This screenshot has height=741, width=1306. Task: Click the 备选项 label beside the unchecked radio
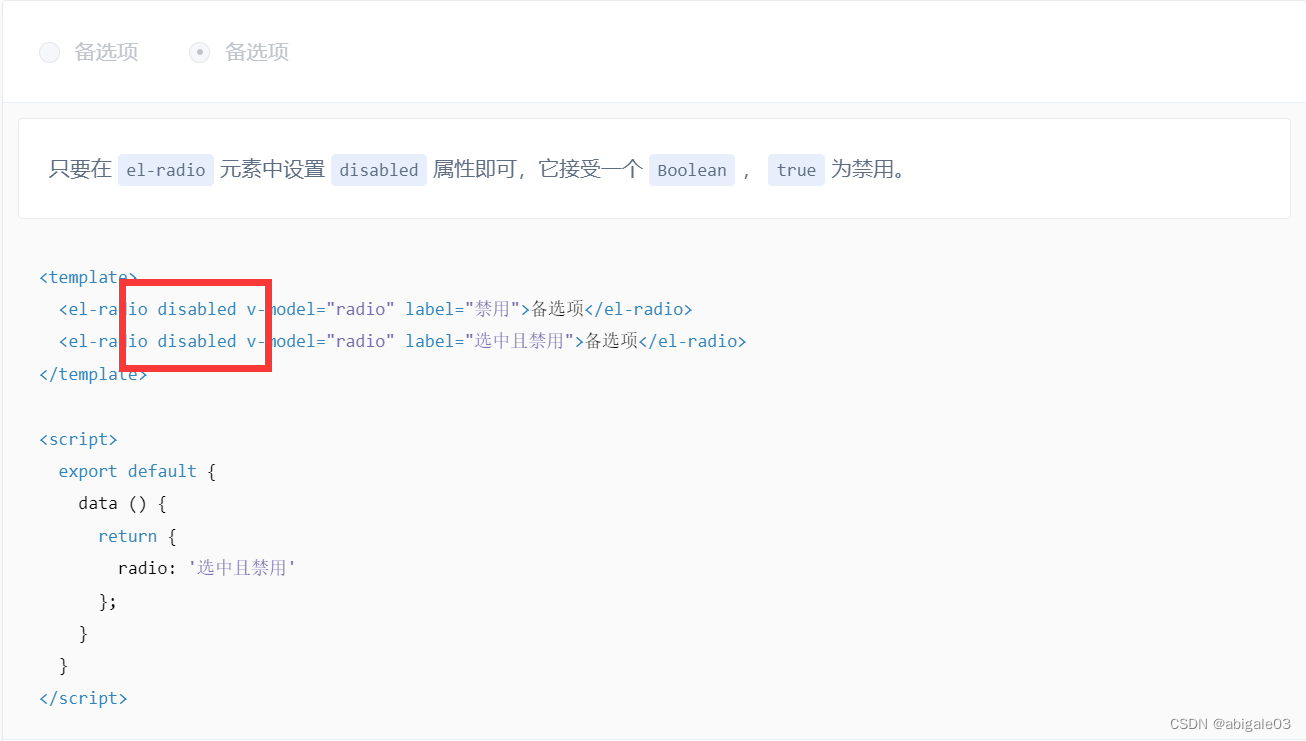[x=106, y=53]
